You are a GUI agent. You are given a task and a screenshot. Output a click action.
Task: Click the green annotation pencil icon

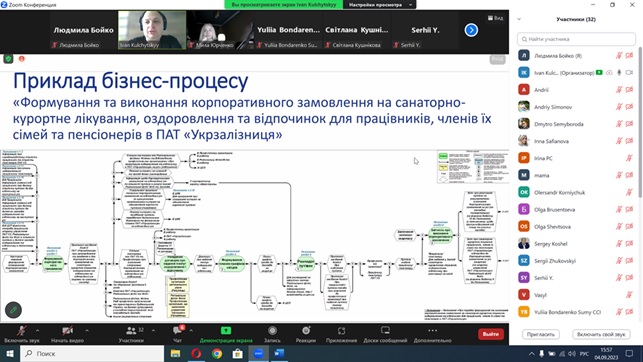click(13, 310)
